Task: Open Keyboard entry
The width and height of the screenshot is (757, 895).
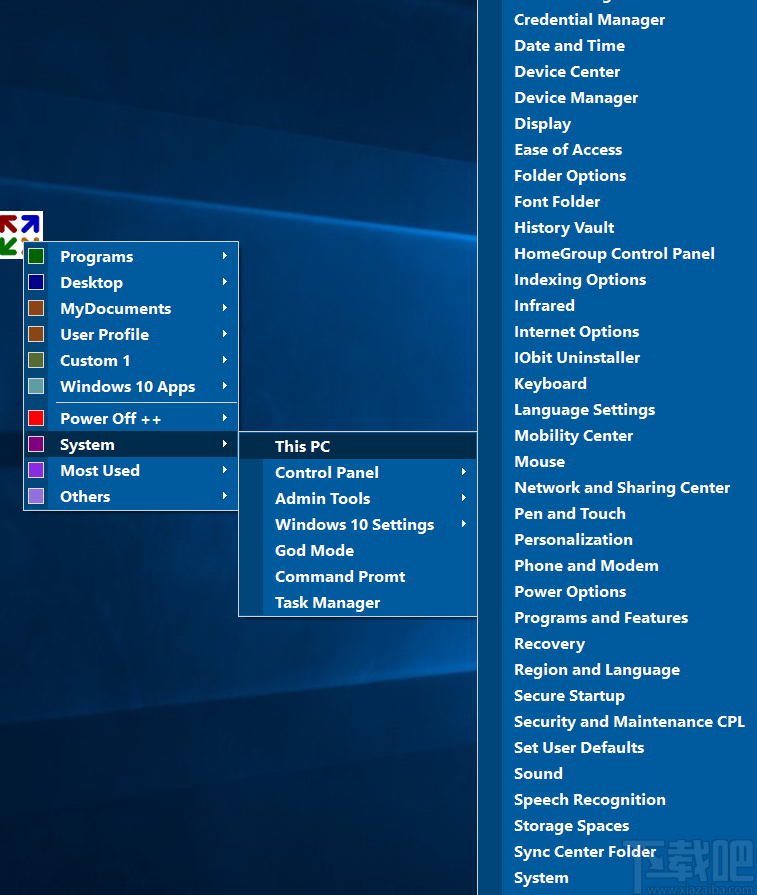Action: (550, 384)
